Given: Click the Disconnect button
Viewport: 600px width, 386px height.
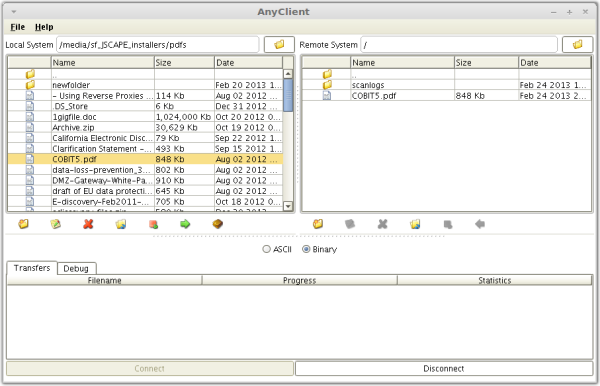Looking at the screenshot, I should point(444,368).
